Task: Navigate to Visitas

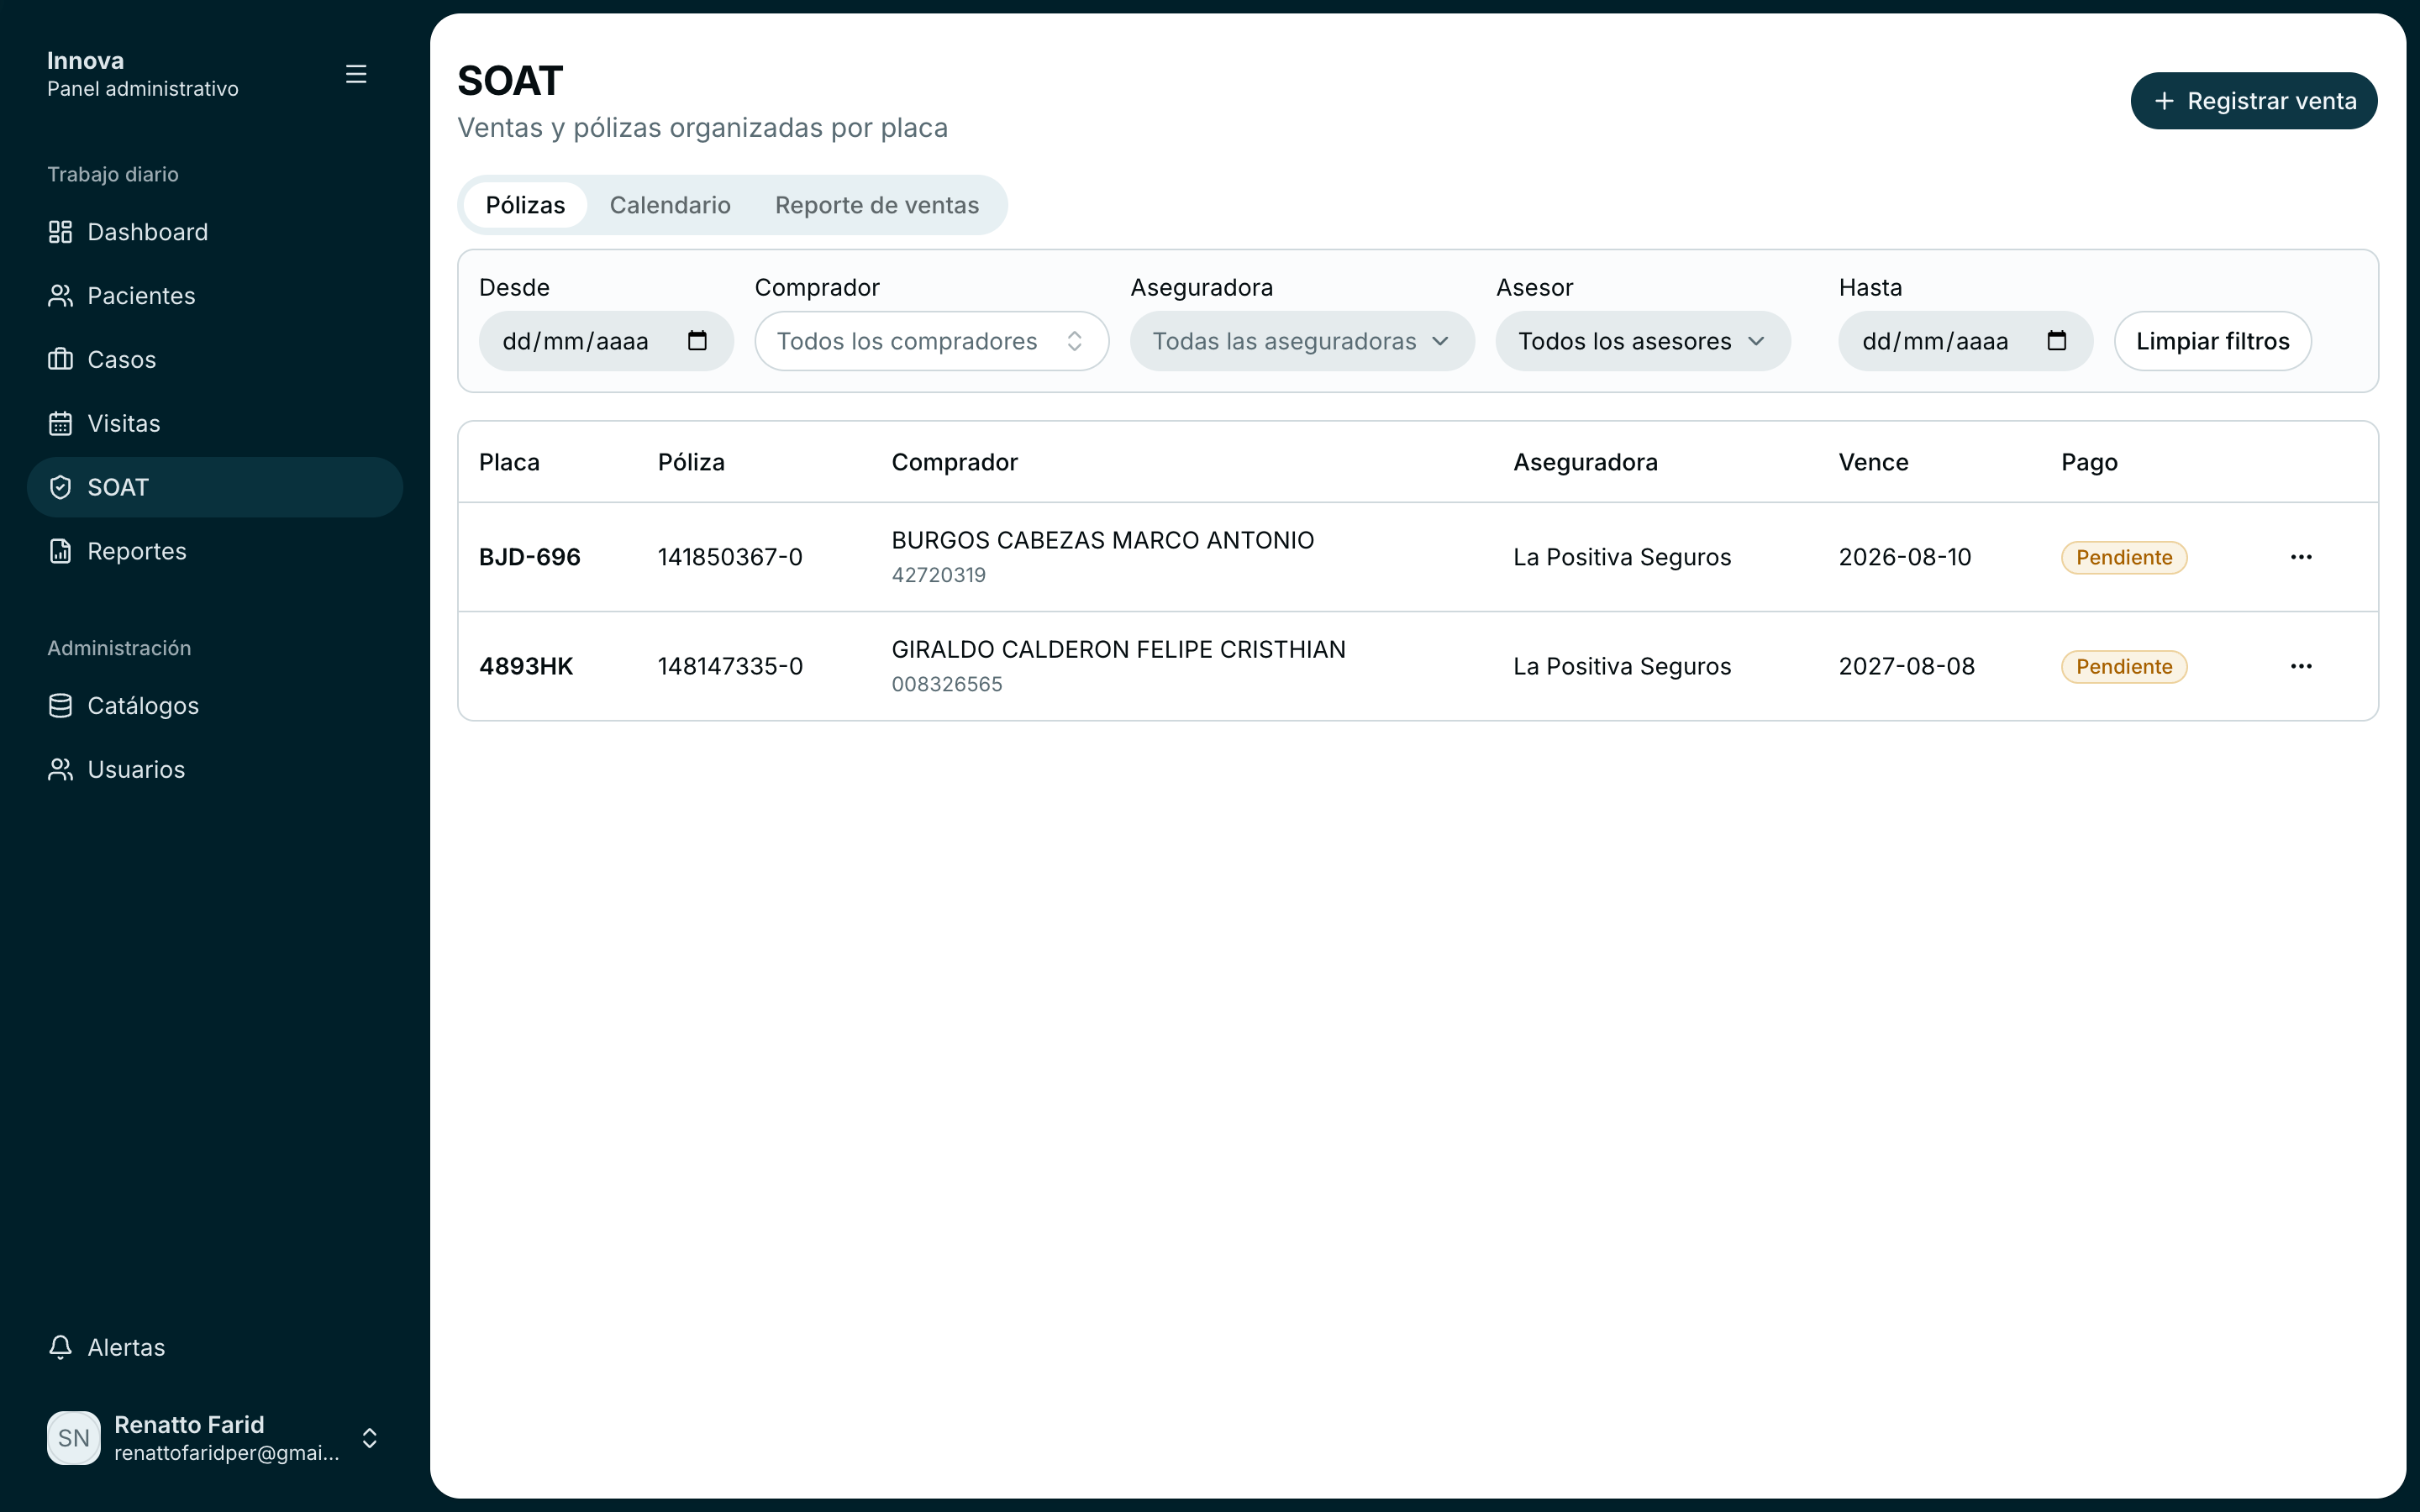Action: [x=215, y=424]
